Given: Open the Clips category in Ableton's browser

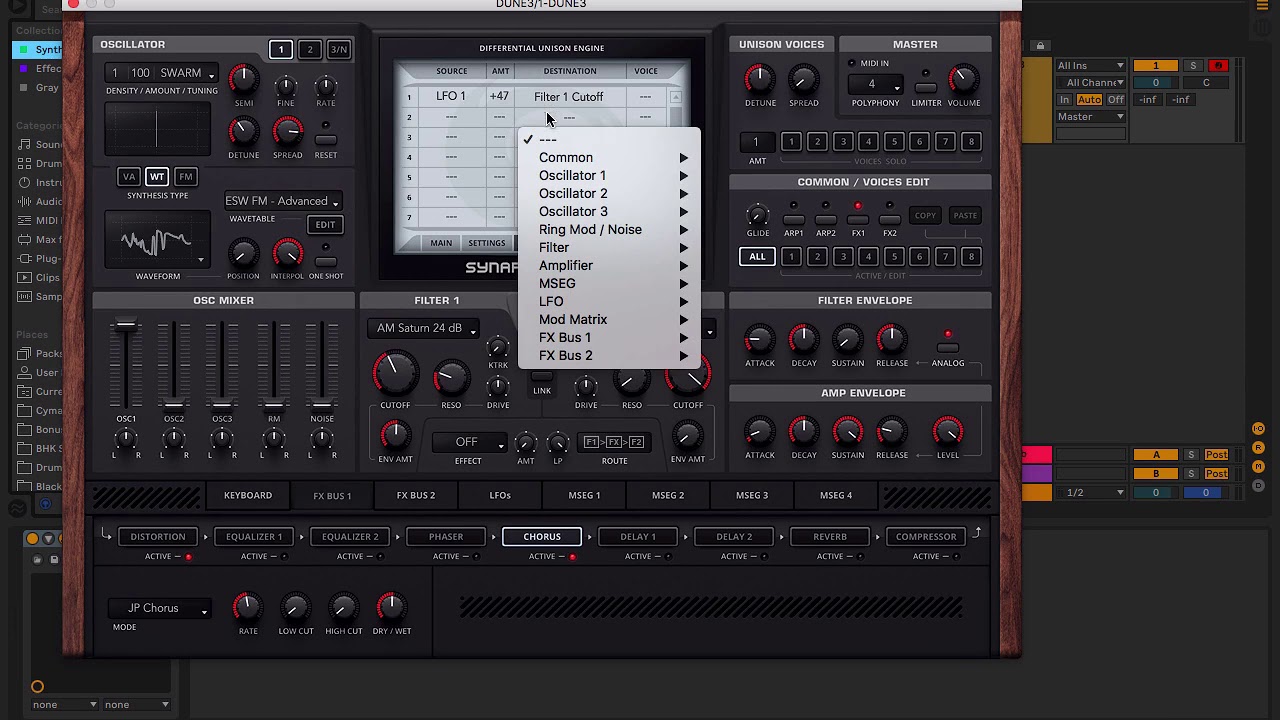Looking at the screenshot, I should (x=40, y=277).
